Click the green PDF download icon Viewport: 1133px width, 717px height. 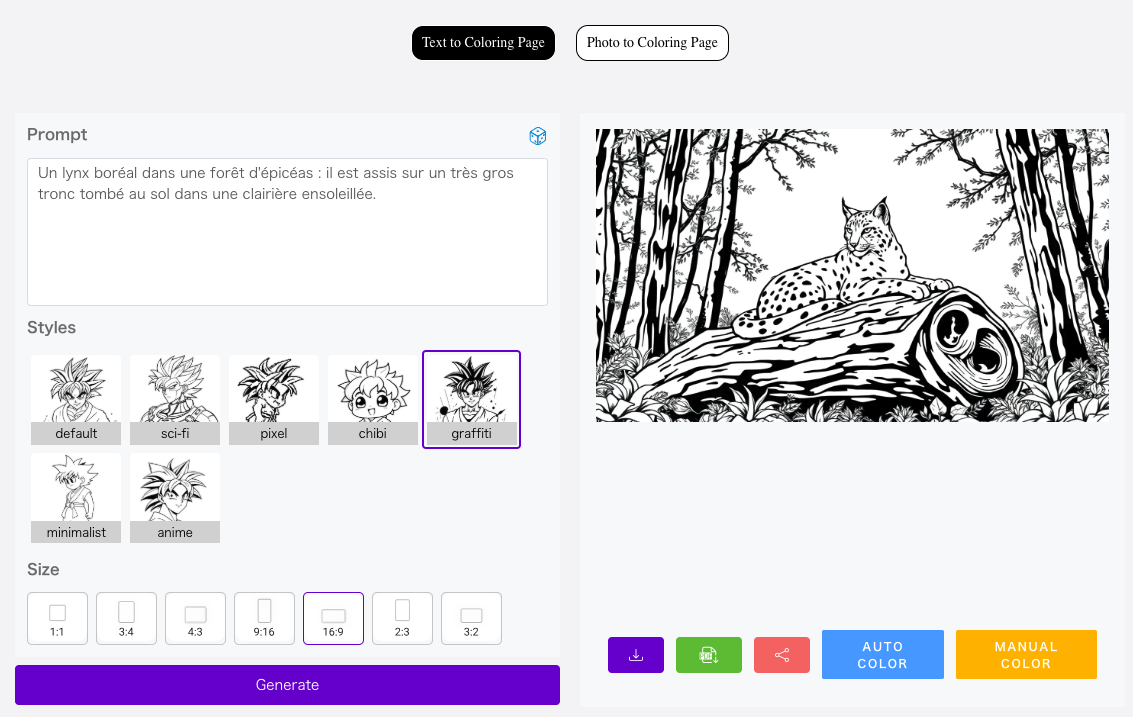point(709,655)
